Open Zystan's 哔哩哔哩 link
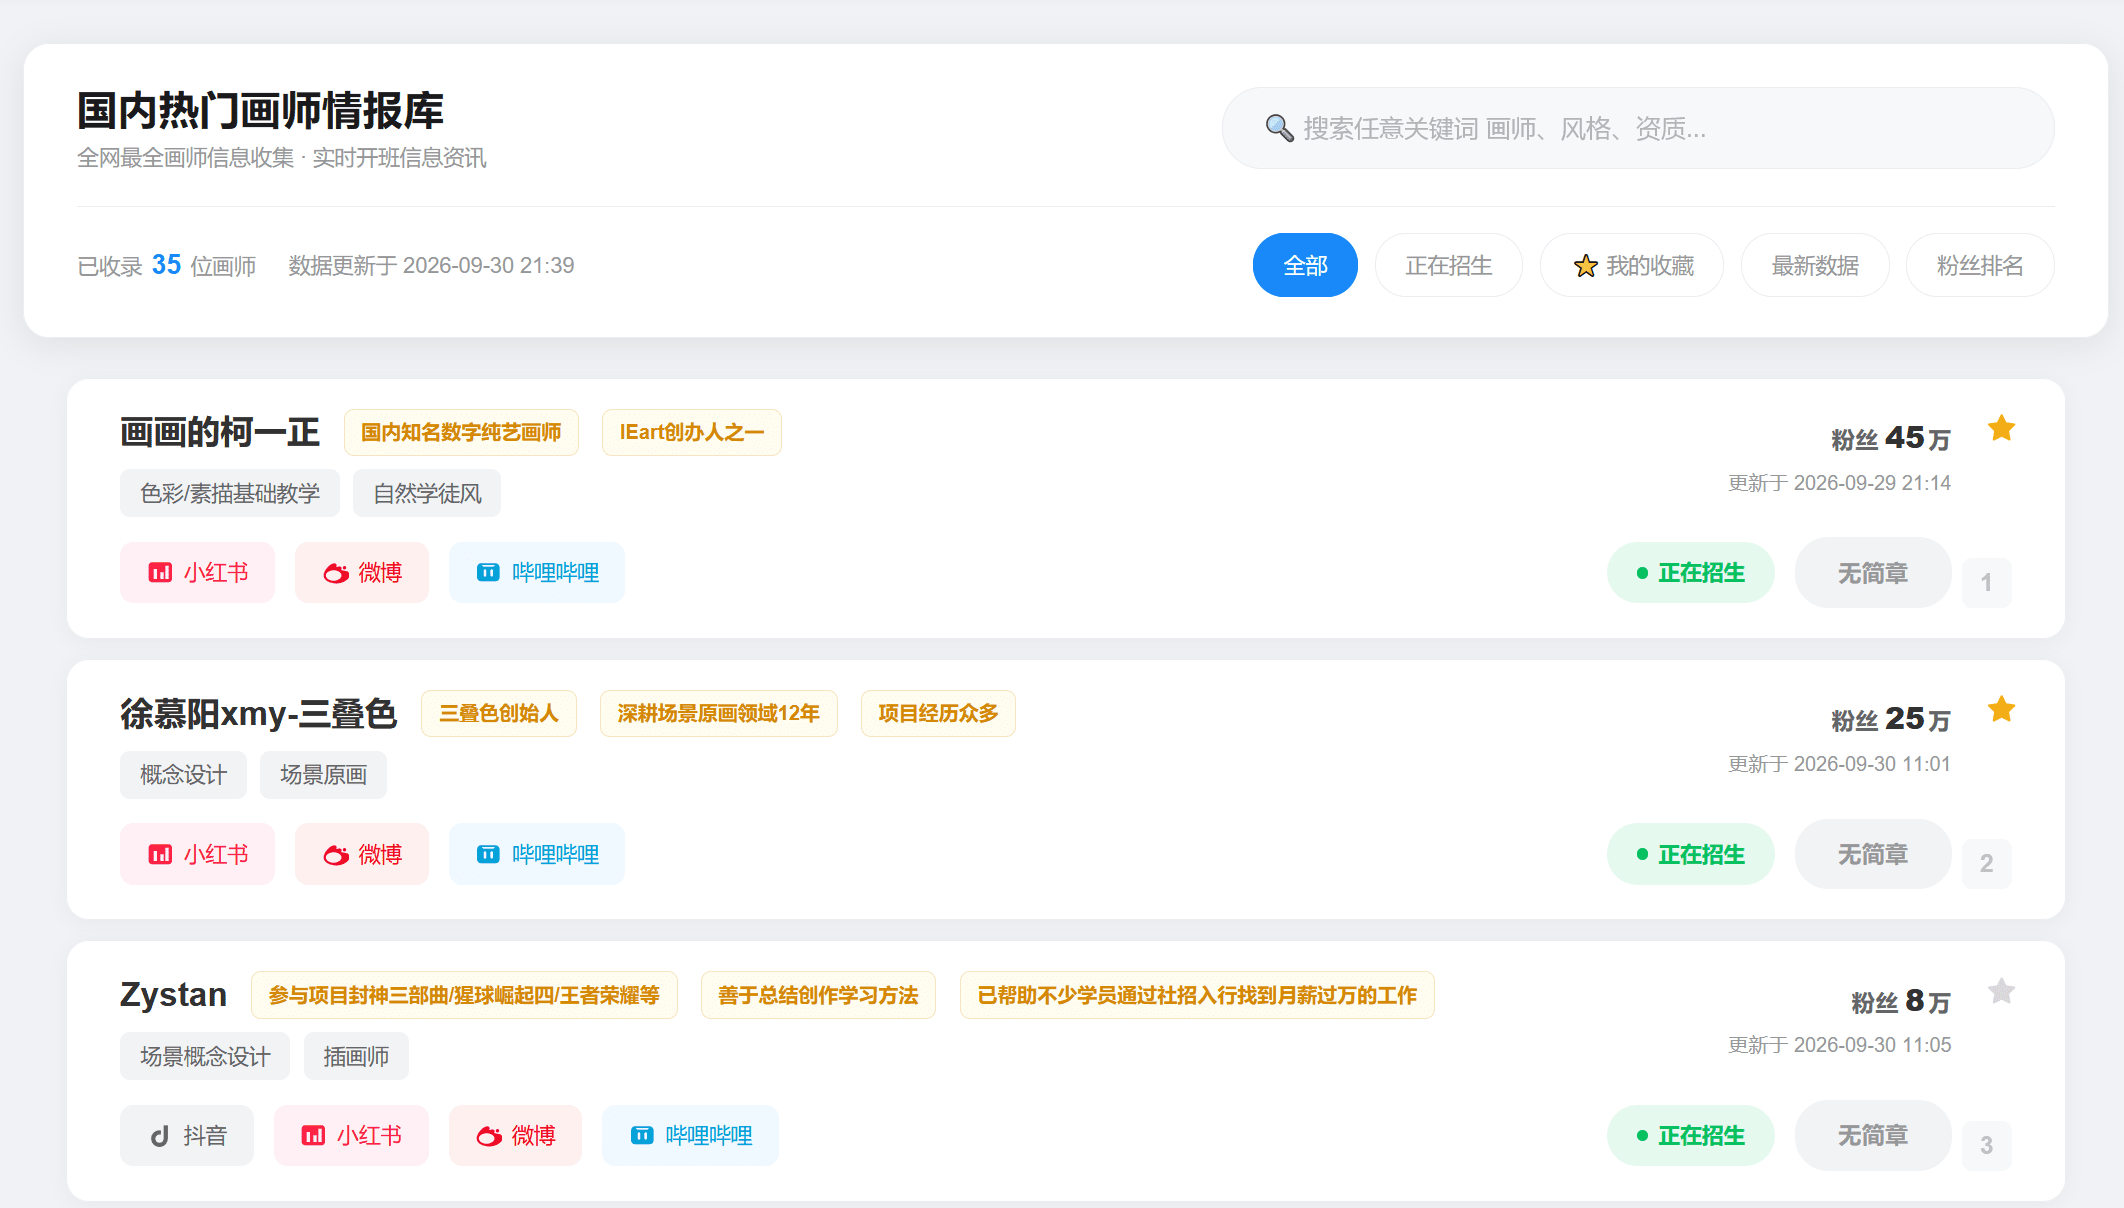The width and height of the screenshot is (2124, 1208). pos(690,1135)
